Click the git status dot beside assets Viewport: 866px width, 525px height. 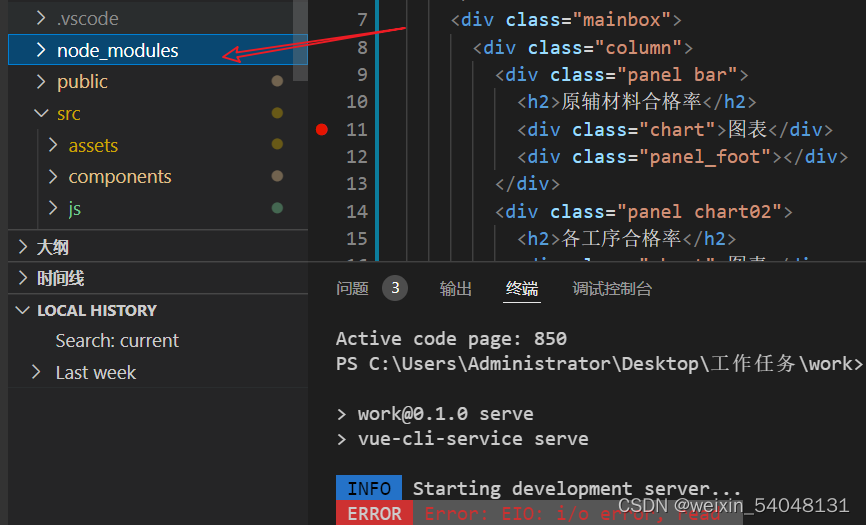tap(277, 144)
